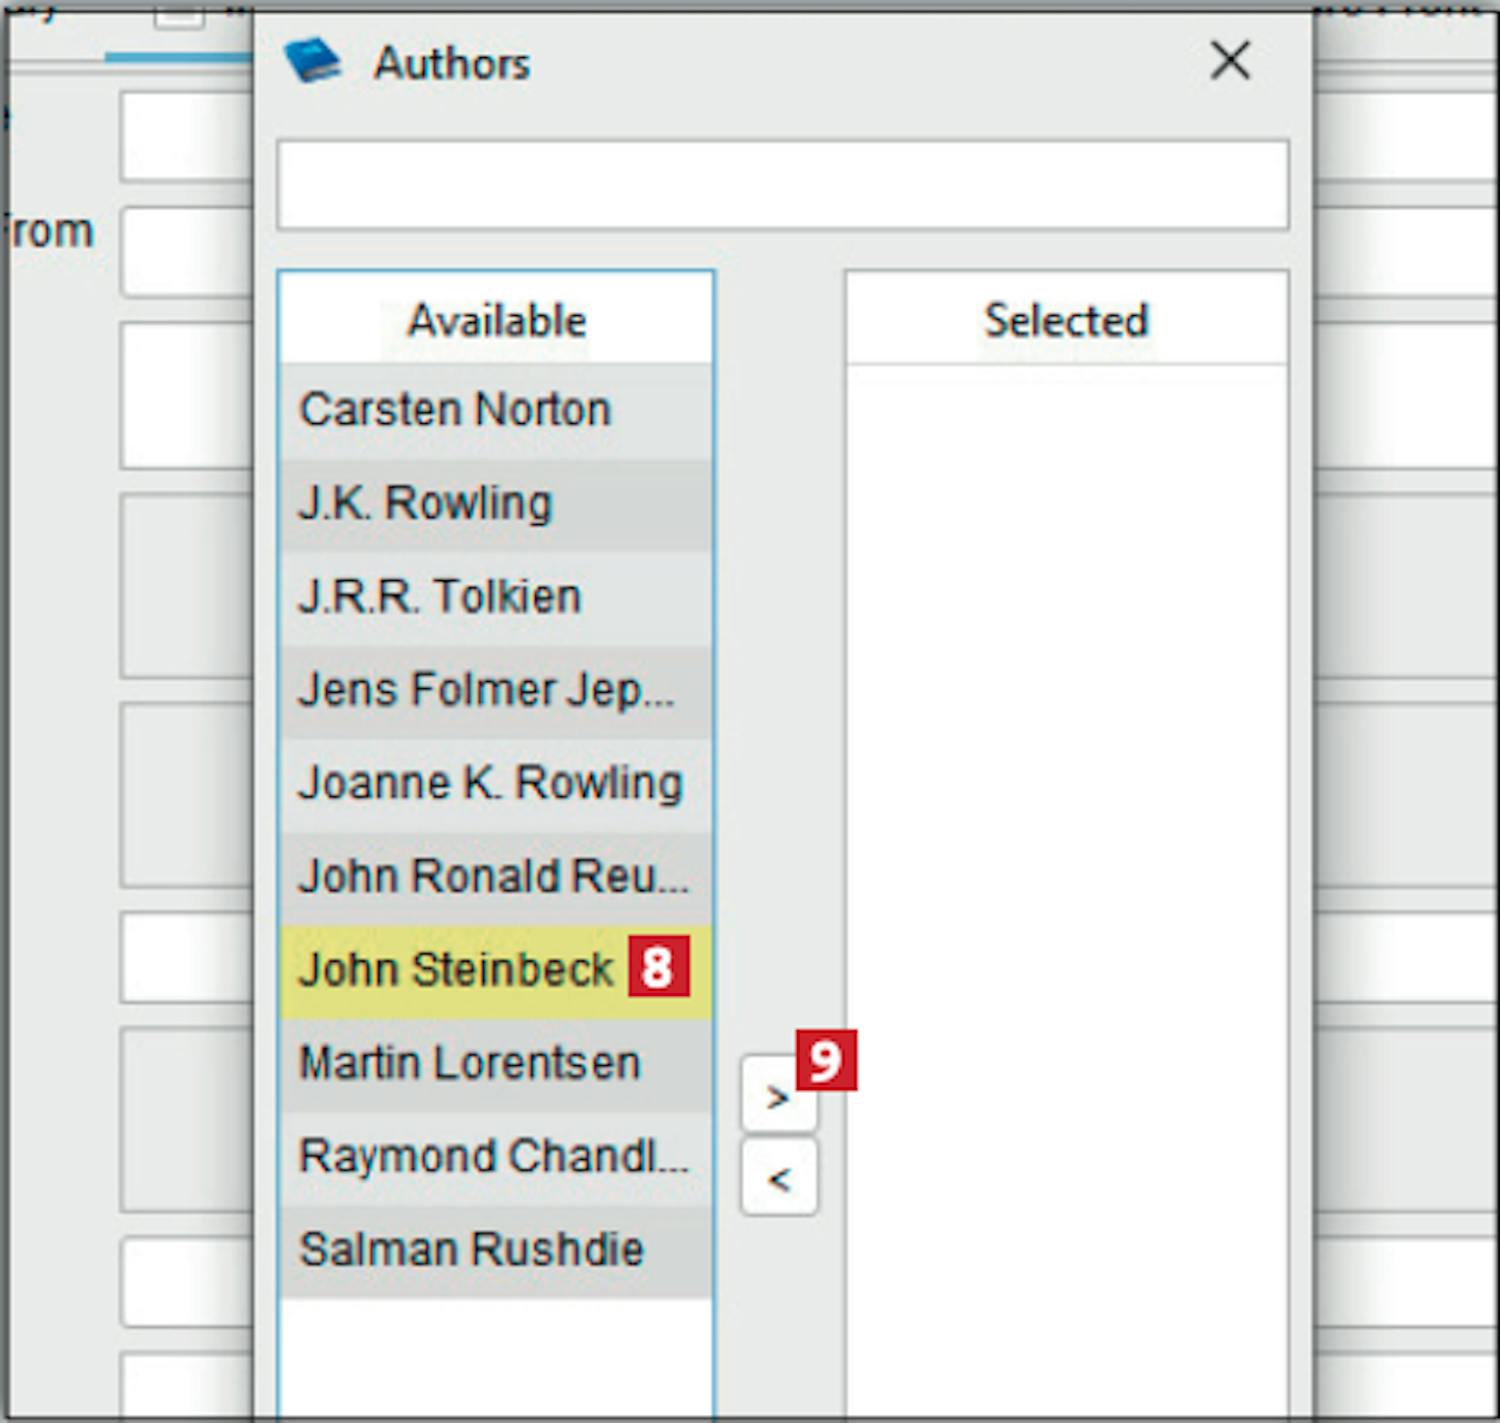Select Salman Rushdie from available authors
1500x1423 pixels.
coord(471,1249)
